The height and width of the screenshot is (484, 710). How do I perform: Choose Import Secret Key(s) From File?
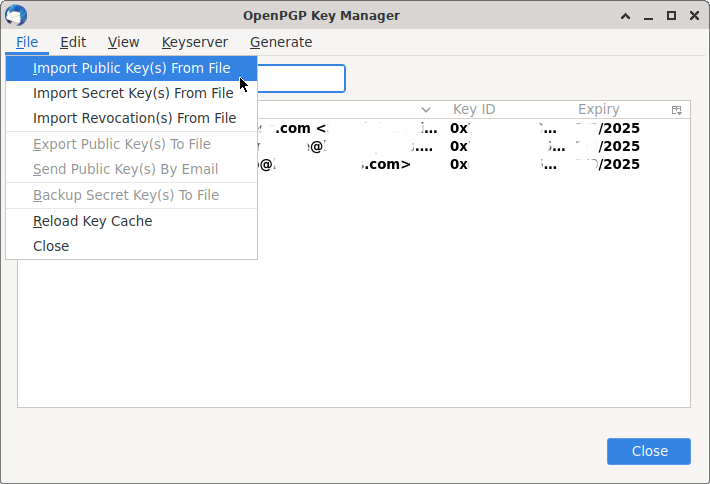click(x=133, y=93)
